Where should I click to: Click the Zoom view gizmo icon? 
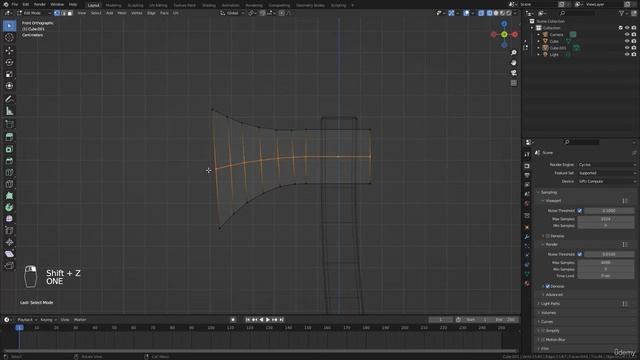tap(513, 53)
